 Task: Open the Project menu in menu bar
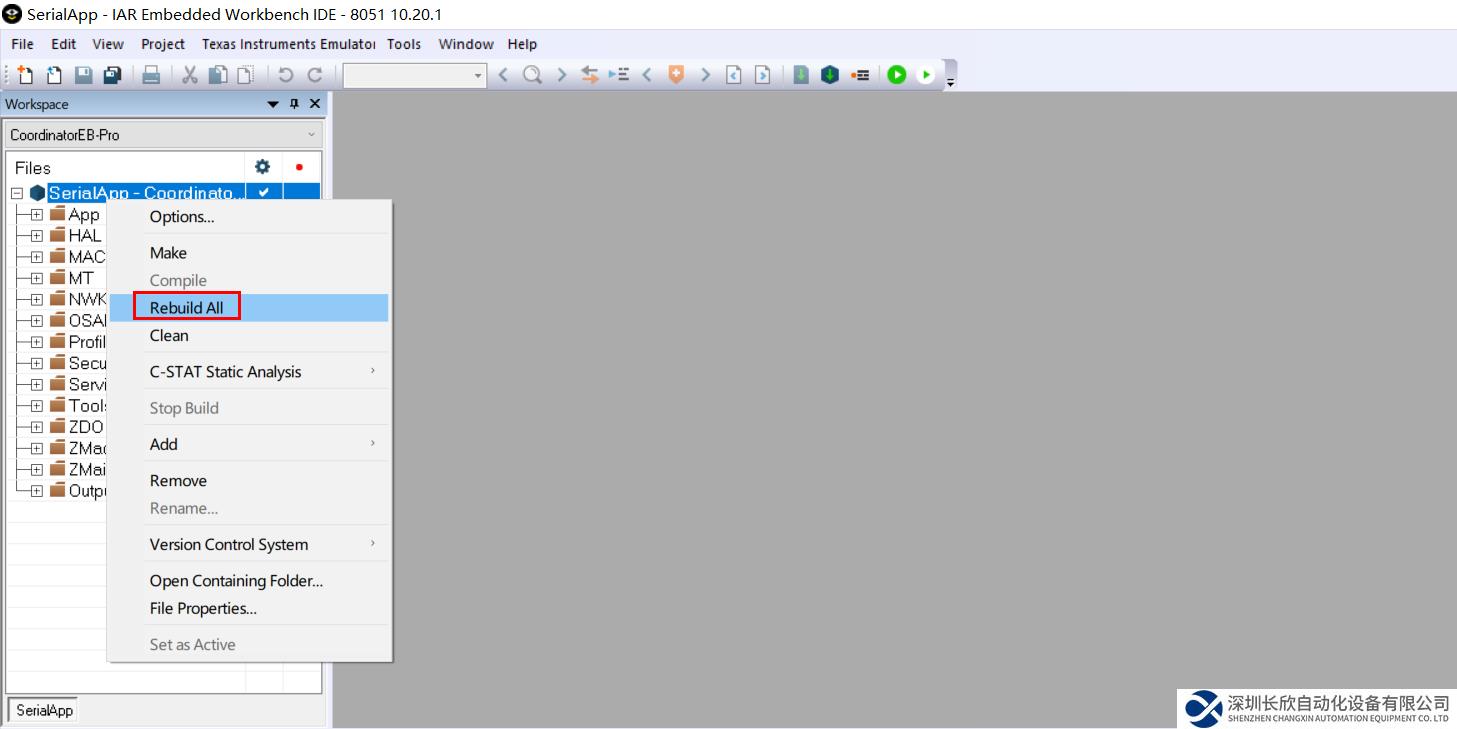pyautogui.click(x=162, y=44)
